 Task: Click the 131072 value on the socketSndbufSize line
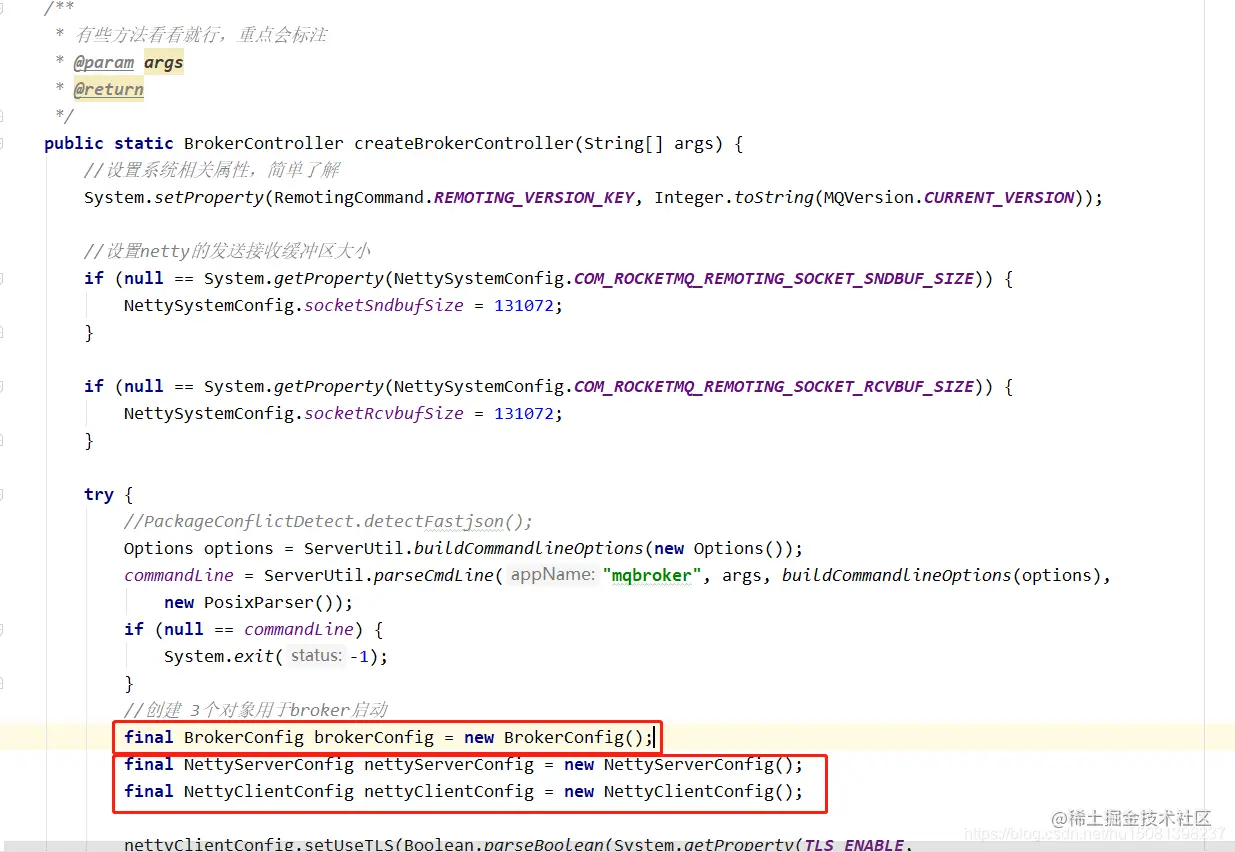(524, 305)
